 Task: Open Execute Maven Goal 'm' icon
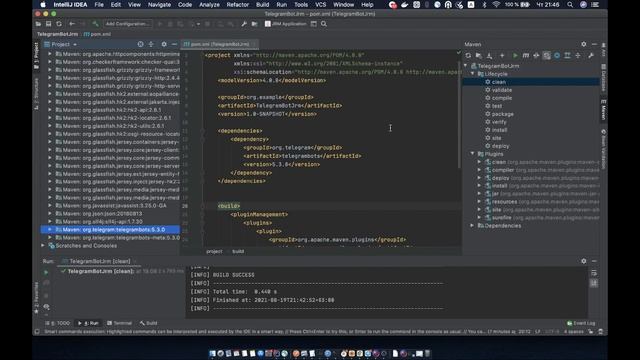(526, 56)
